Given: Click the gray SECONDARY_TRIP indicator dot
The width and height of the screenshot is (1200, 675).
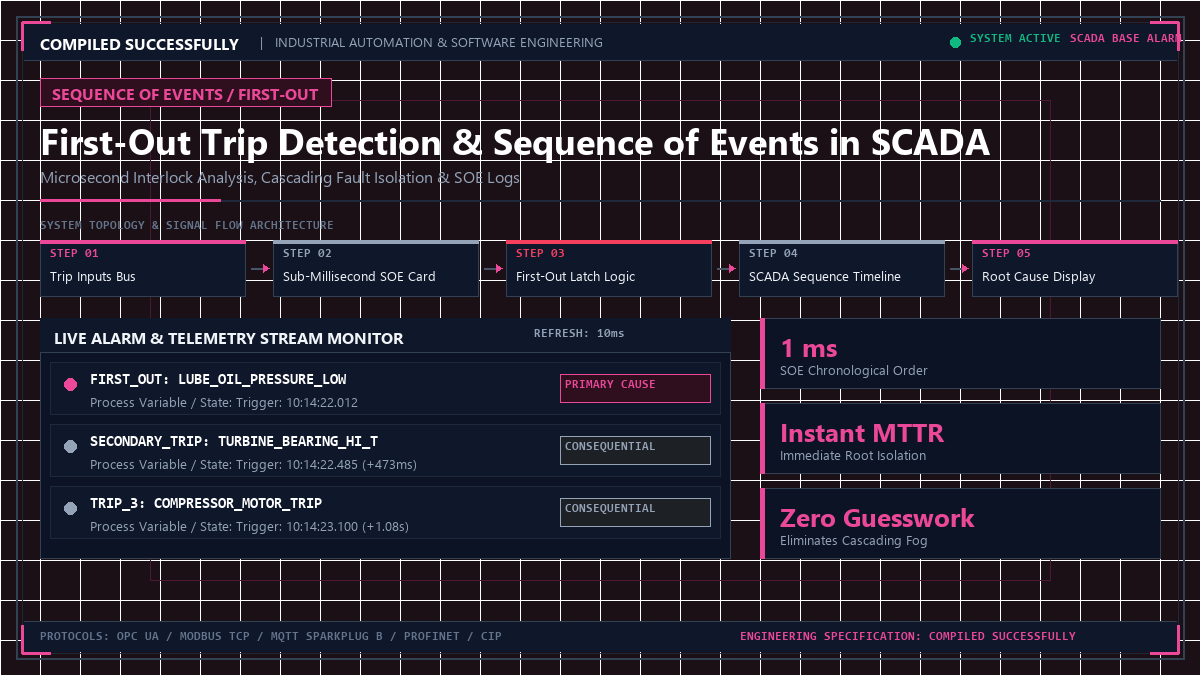Looking at the screenshot, I should point(70,447).
